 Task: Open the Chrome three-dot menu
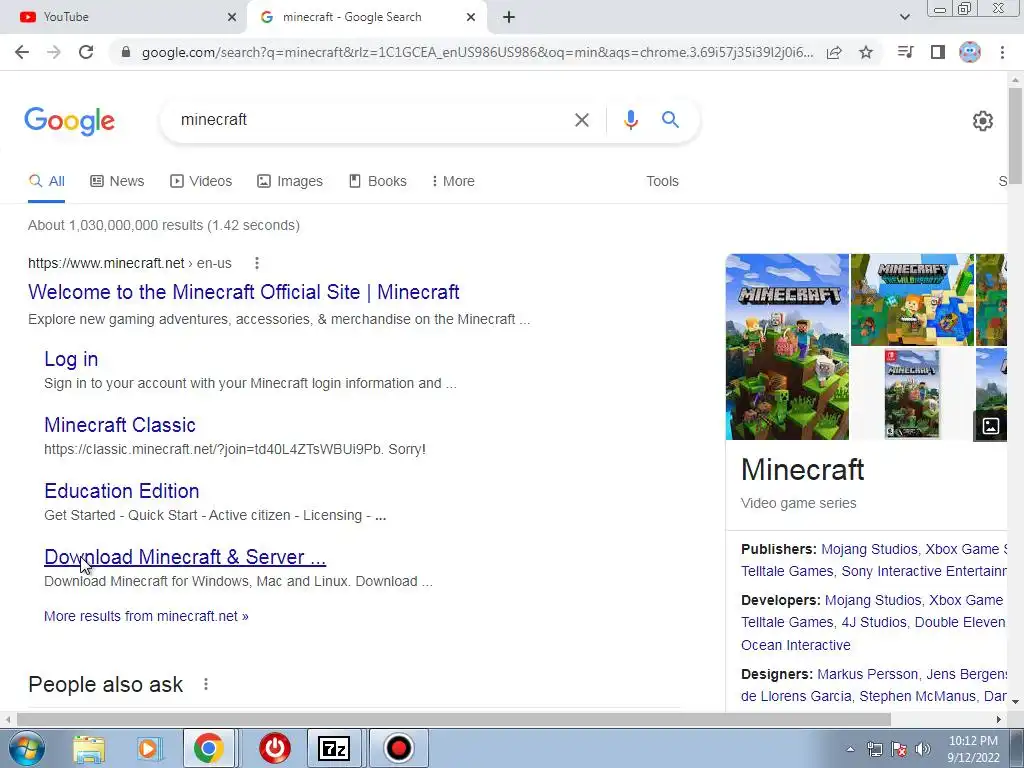[x=1002, y=52]
